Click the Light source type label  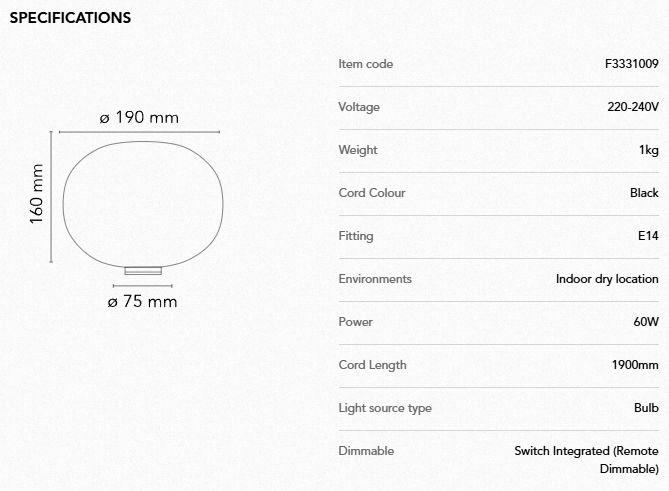(385, 408)
